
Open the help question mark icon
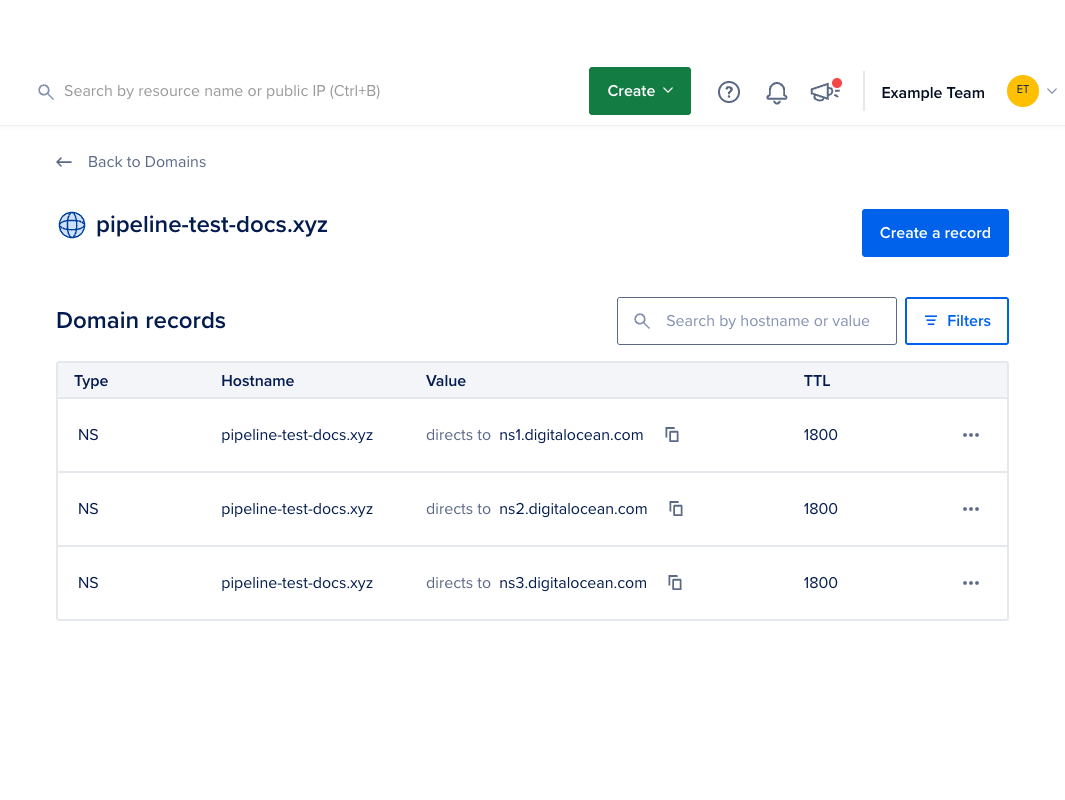point(729,92)
